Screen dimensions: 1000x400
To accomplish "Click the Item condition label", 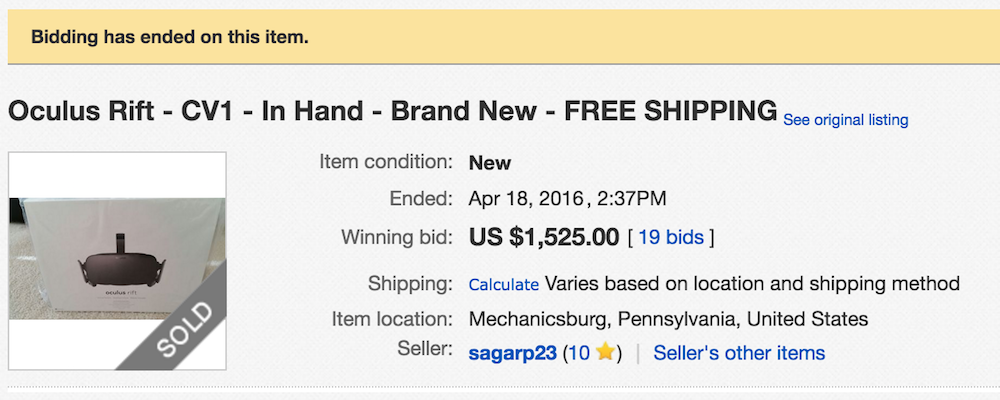I will (x=385, y=162).
